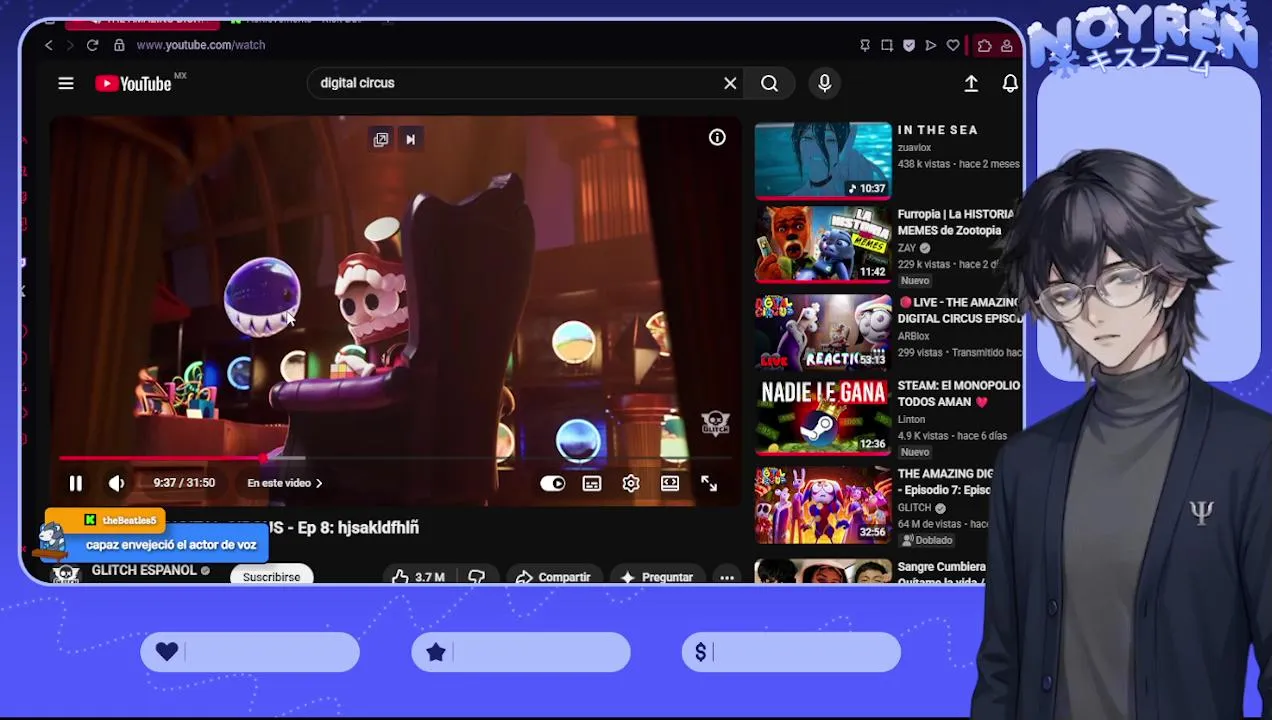Screen dimensions: 1272x720
Task: Click the play-arrow icon in browser toolbar
Action: coord(931,45)
